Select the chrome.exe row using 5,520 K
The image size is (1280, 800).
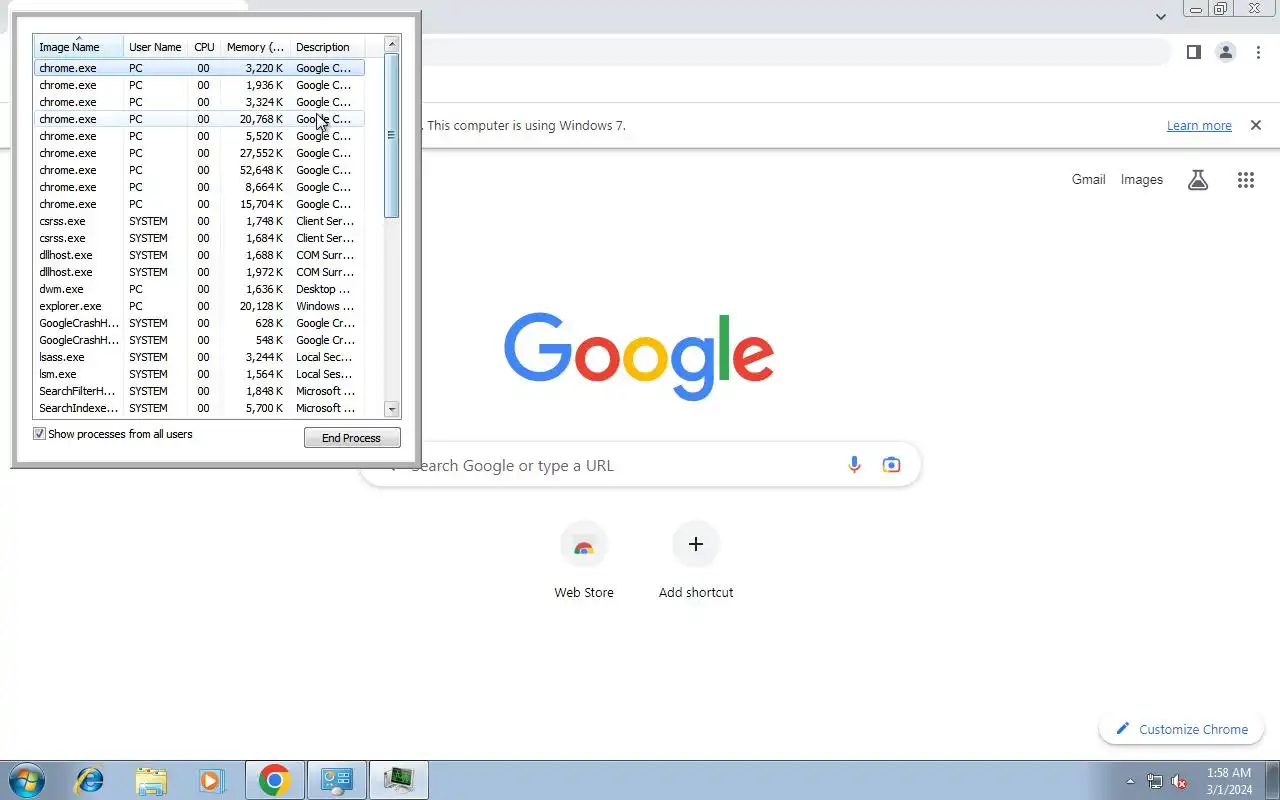click(x=199, y=136)
